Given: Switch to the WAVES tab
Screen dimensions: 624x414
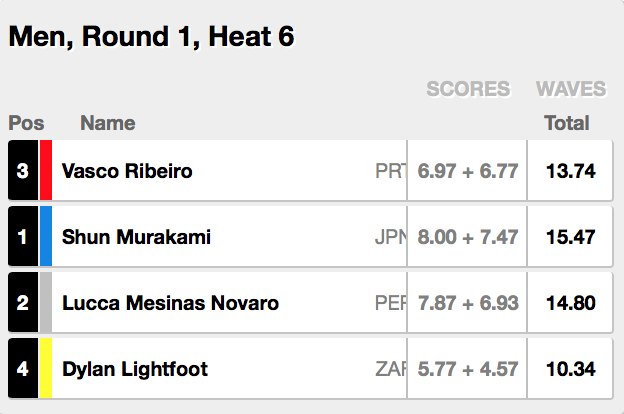Looking at the screenshot, I should [571, 89].
